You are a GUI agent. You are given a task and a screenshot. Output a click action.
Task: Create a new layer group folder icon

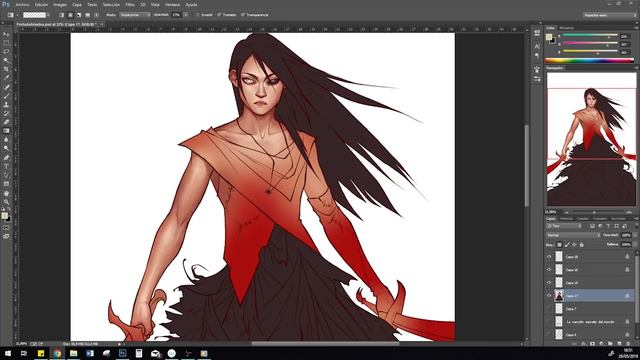(610, 344)
